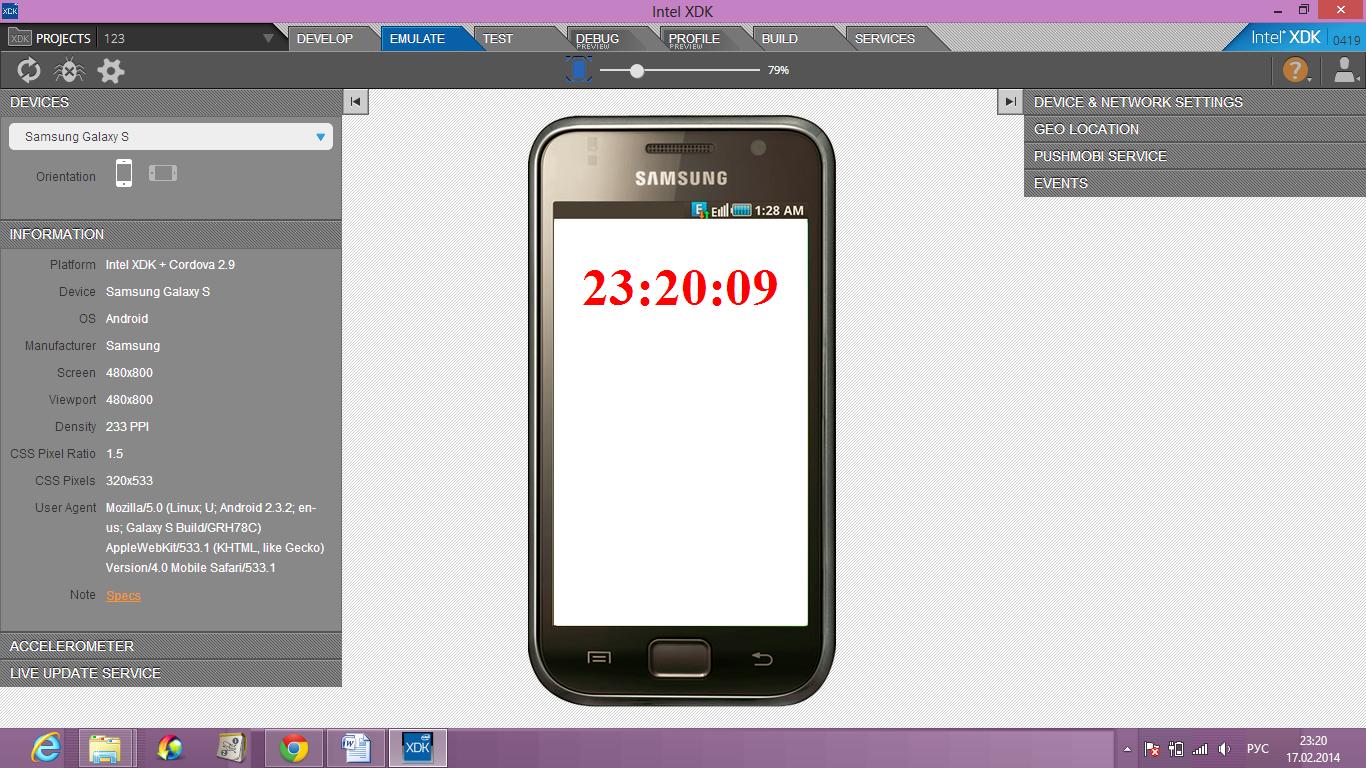The image size is (1366, 768).
Task: Click the 79% zoom percentage label
Action: pyautogui.click(x=778, y=70)
